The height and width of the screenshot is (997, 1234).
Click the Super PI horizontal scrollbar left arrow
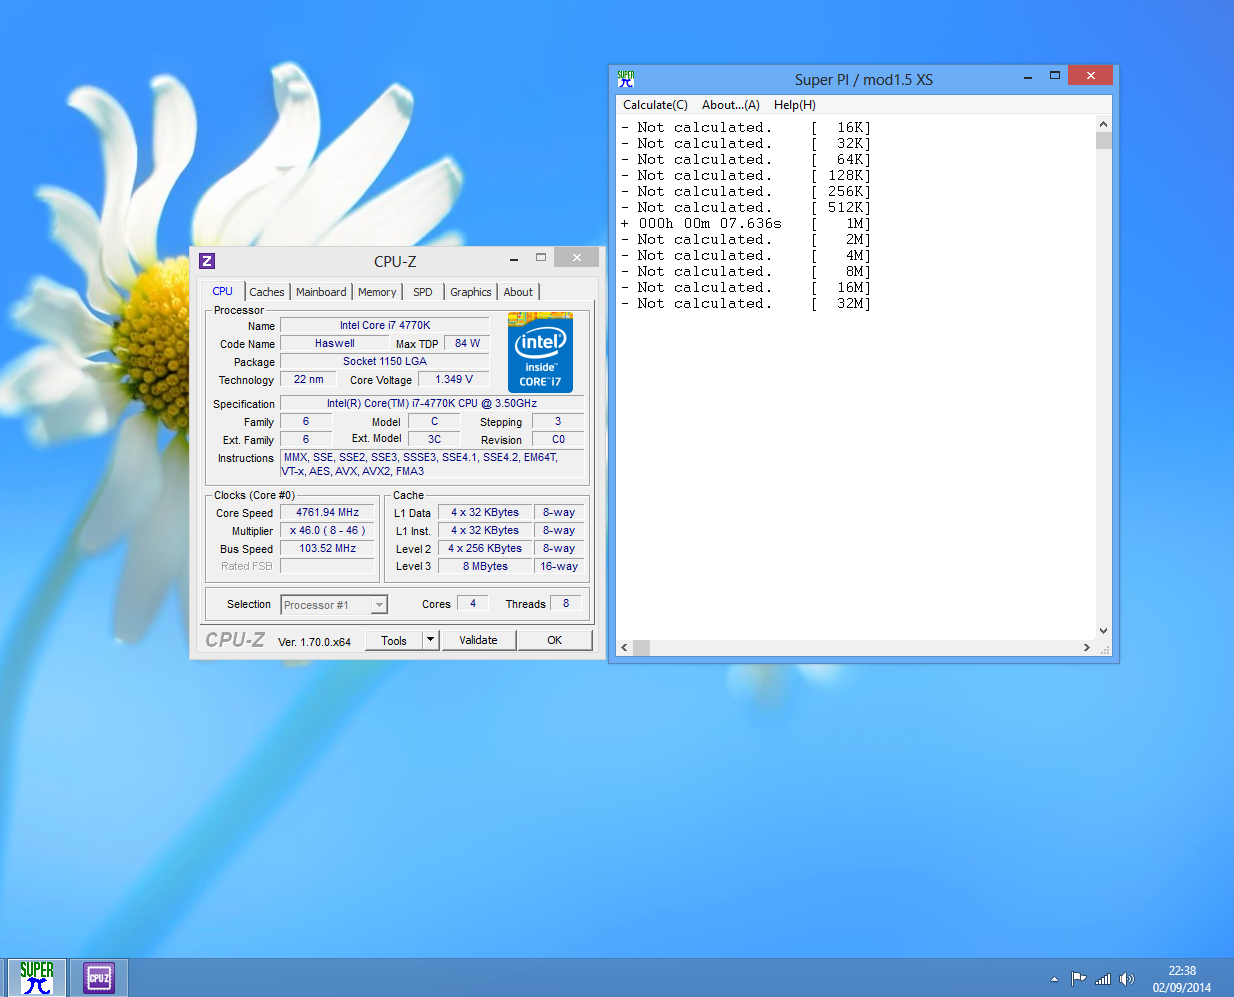coord(625,648)
